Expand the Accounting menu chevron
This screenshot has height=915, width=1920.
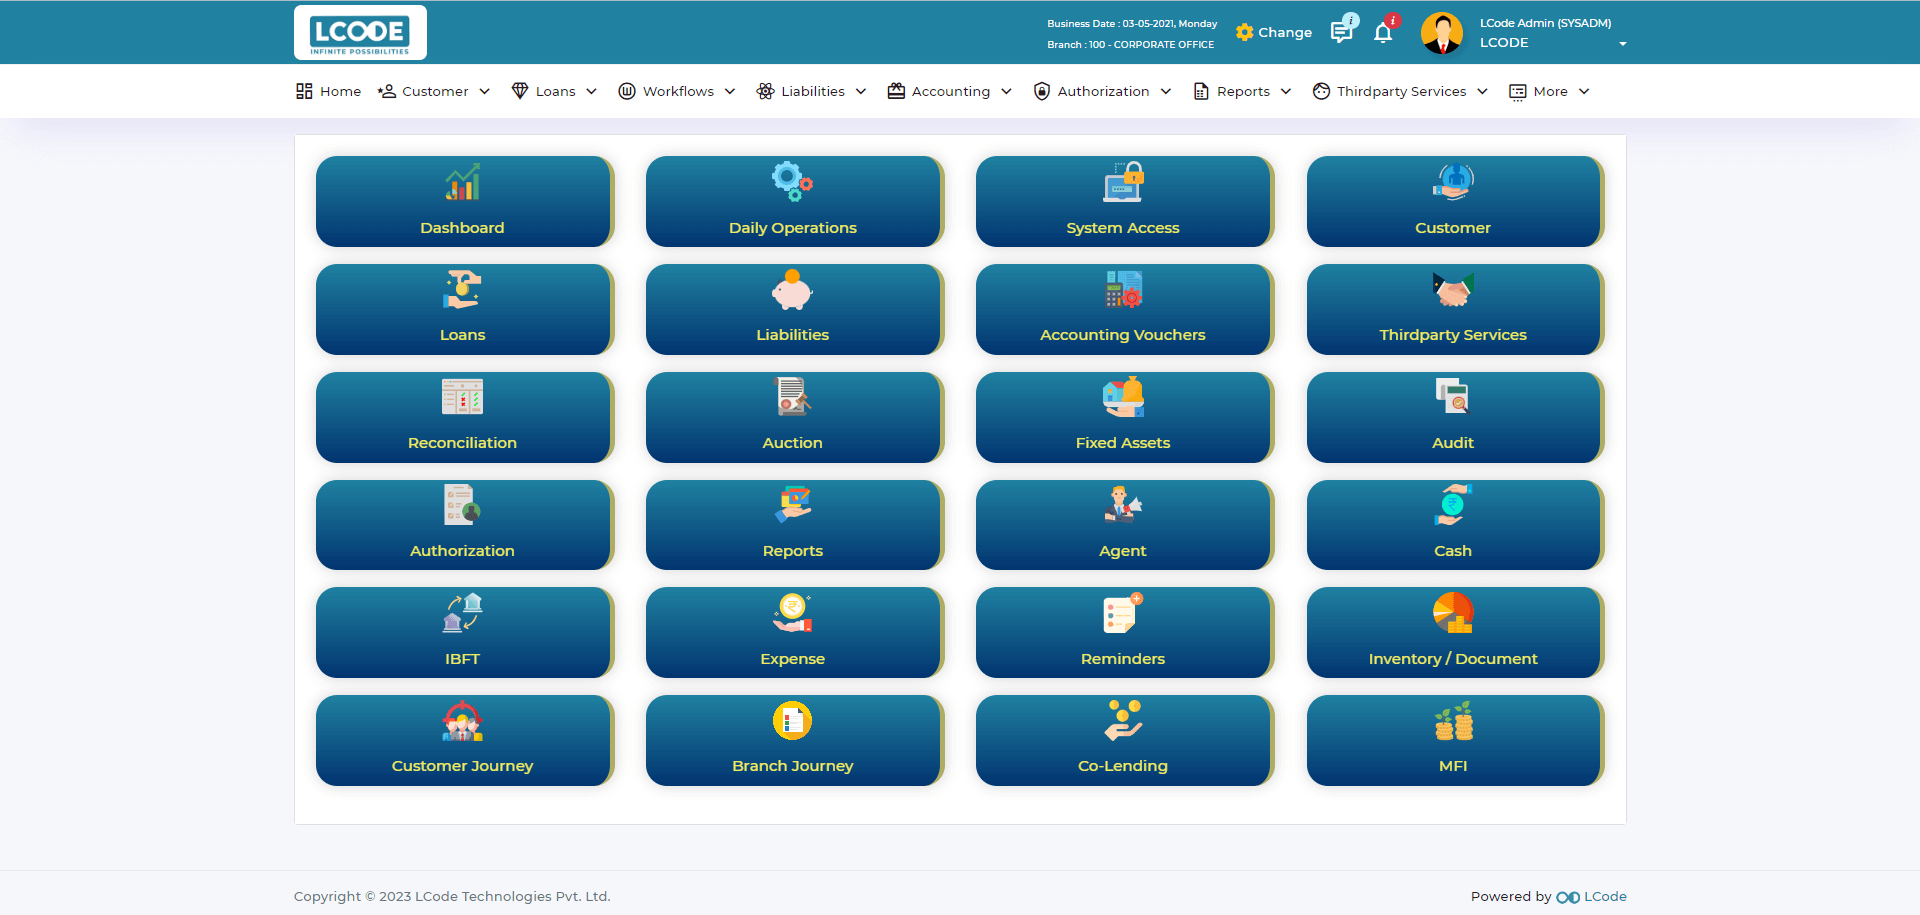coord(1007,91)
